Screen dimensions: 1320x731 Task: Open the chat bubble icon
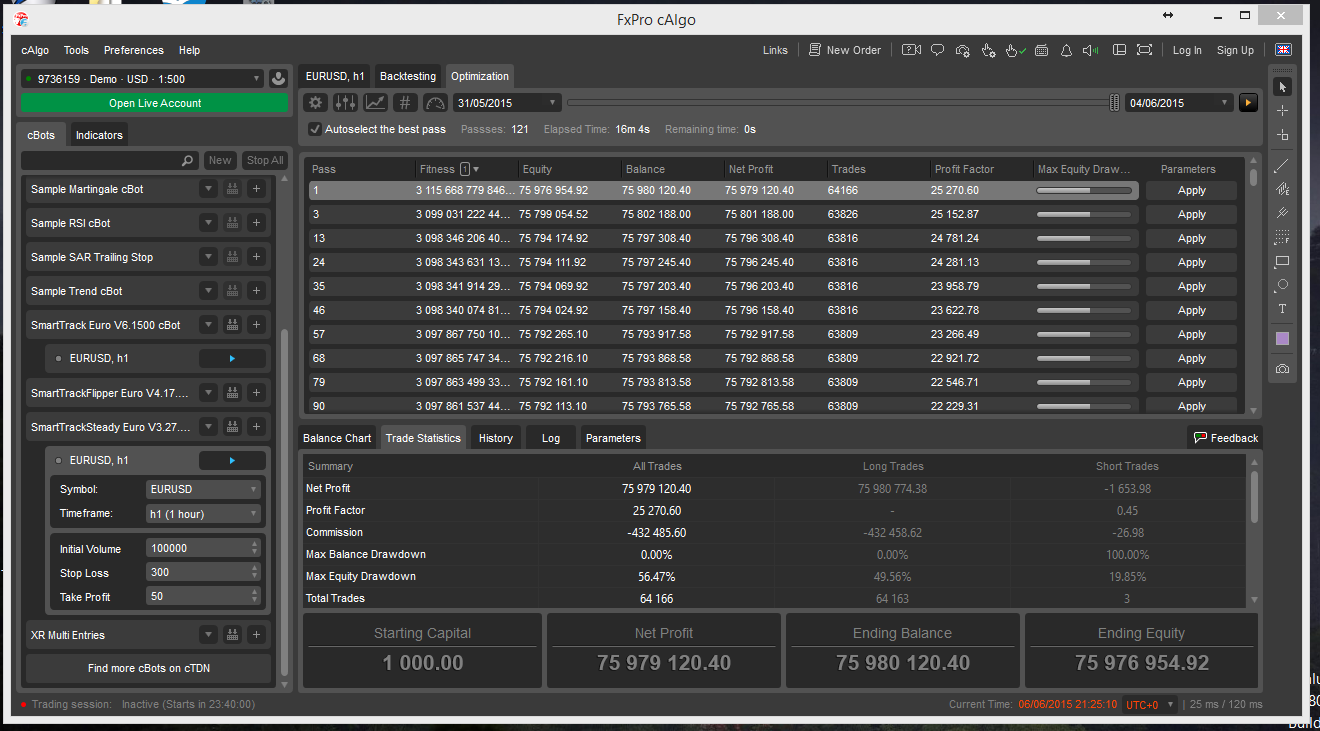click(x=937, y=50)
